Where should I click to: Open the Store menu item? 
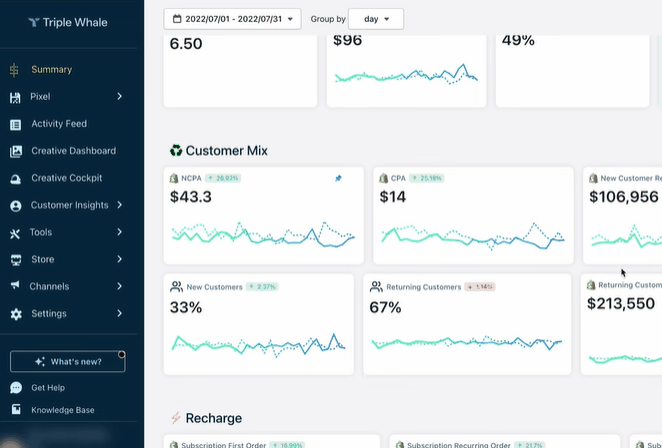(42, 259)
